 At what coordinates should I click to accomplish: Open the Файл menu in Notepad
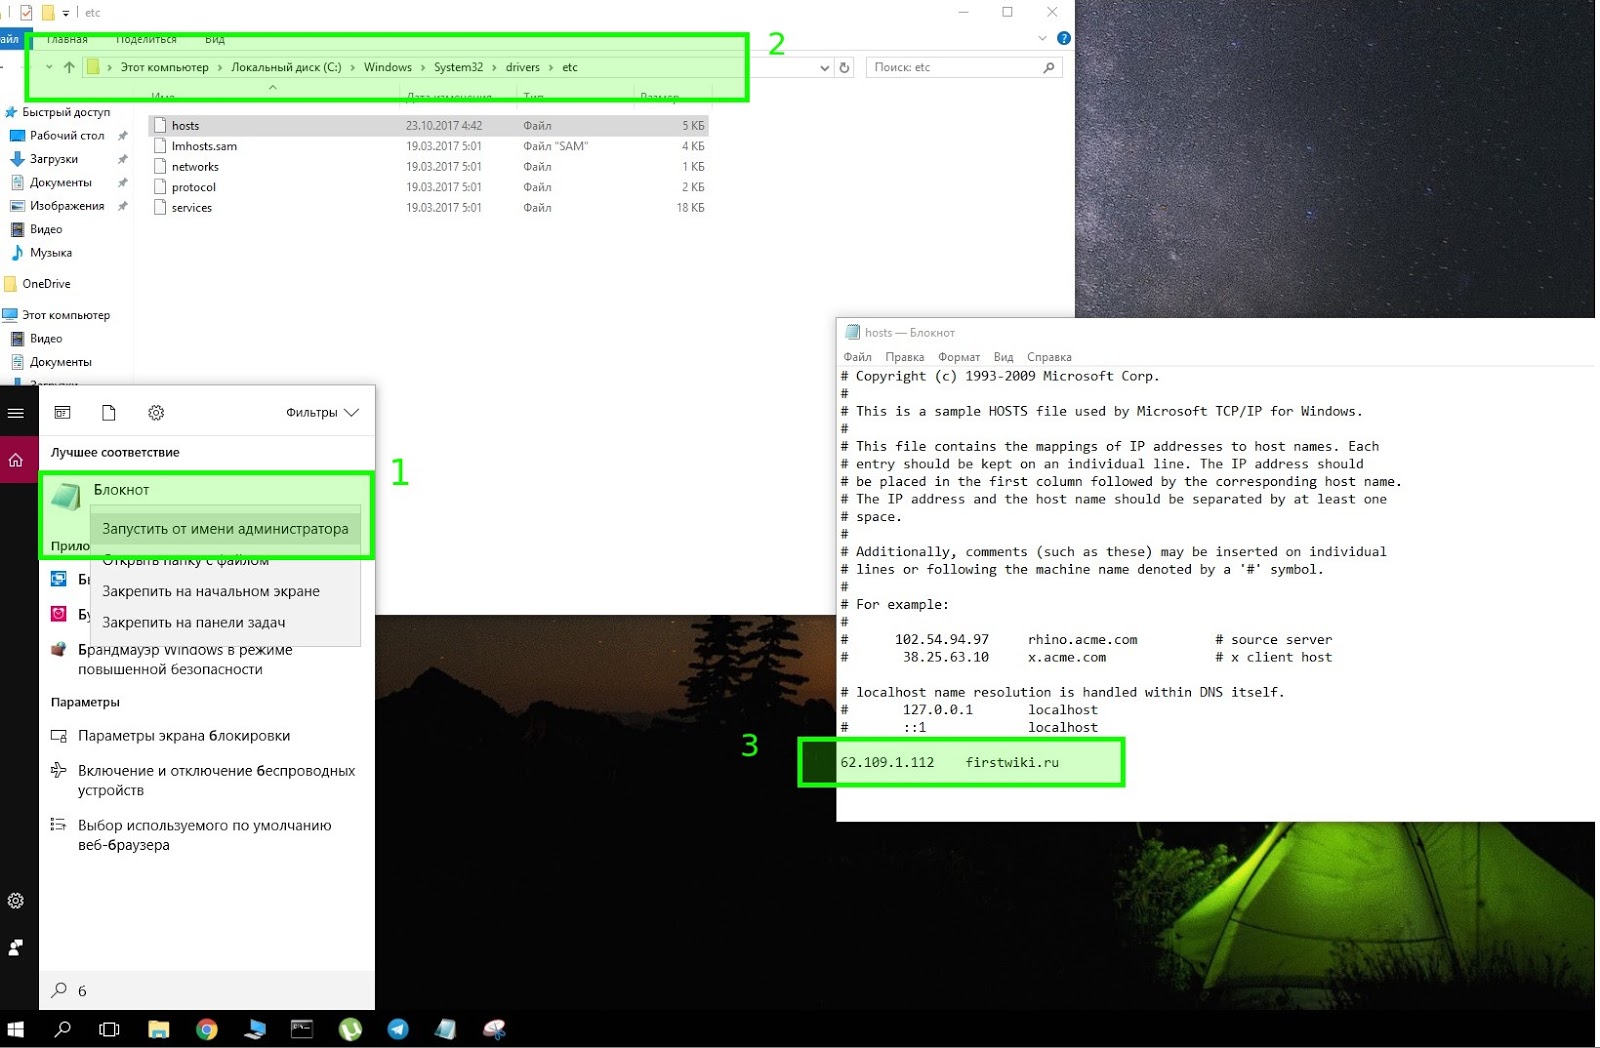pyautogui.click(x=857, y=357)
